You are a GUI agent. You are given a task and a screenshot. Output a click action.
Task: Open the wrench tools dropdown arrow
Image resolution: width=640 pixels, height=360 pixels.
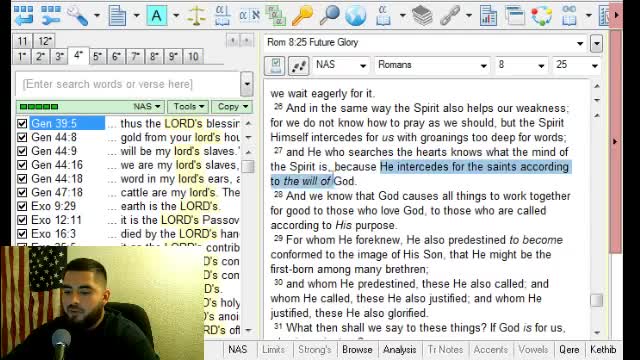97,16
